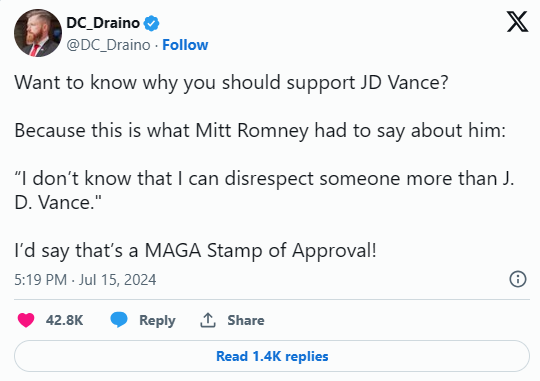Click the "D. Vance." continuation line

point(58,203)
